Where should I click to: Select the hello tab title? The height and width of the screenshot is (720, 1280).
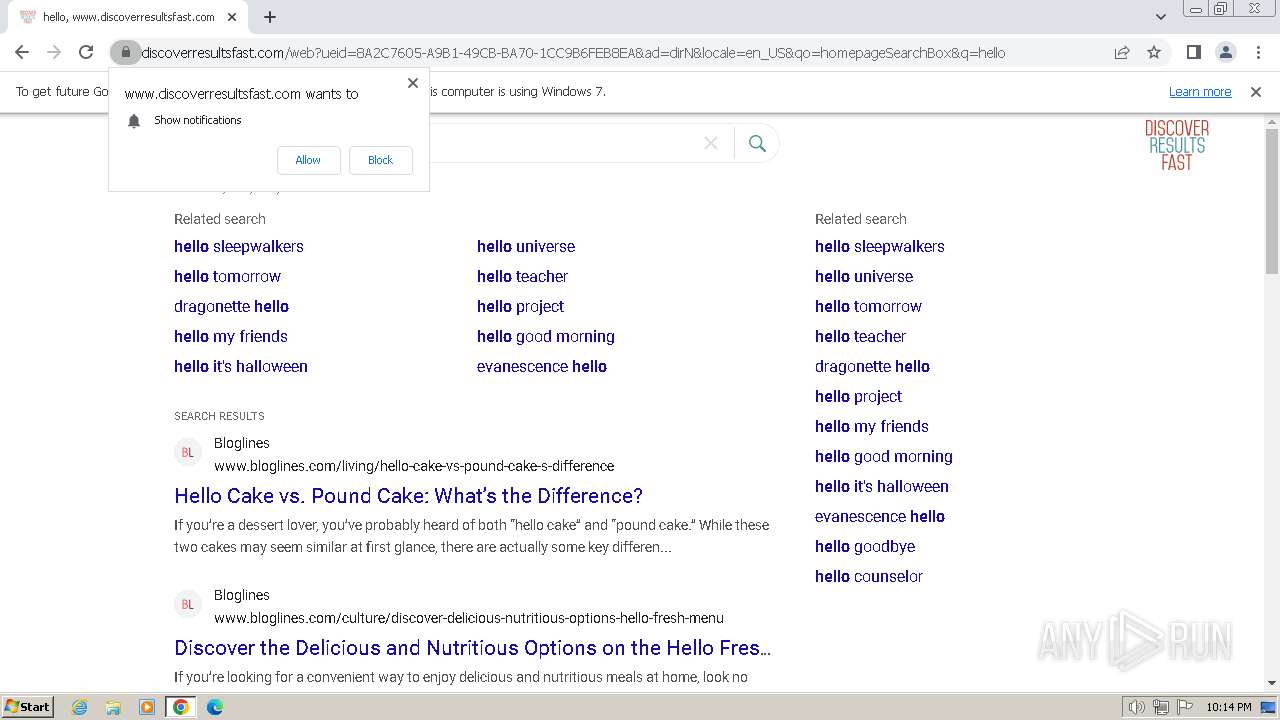tap(128, 17)
